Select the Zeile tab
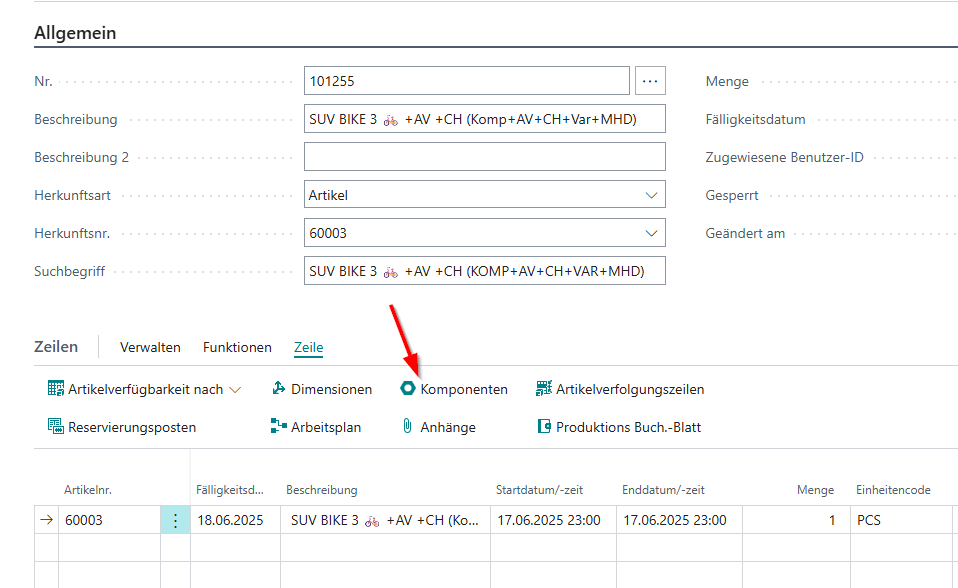Screen dimensions: 958x588 pos(308,347)
